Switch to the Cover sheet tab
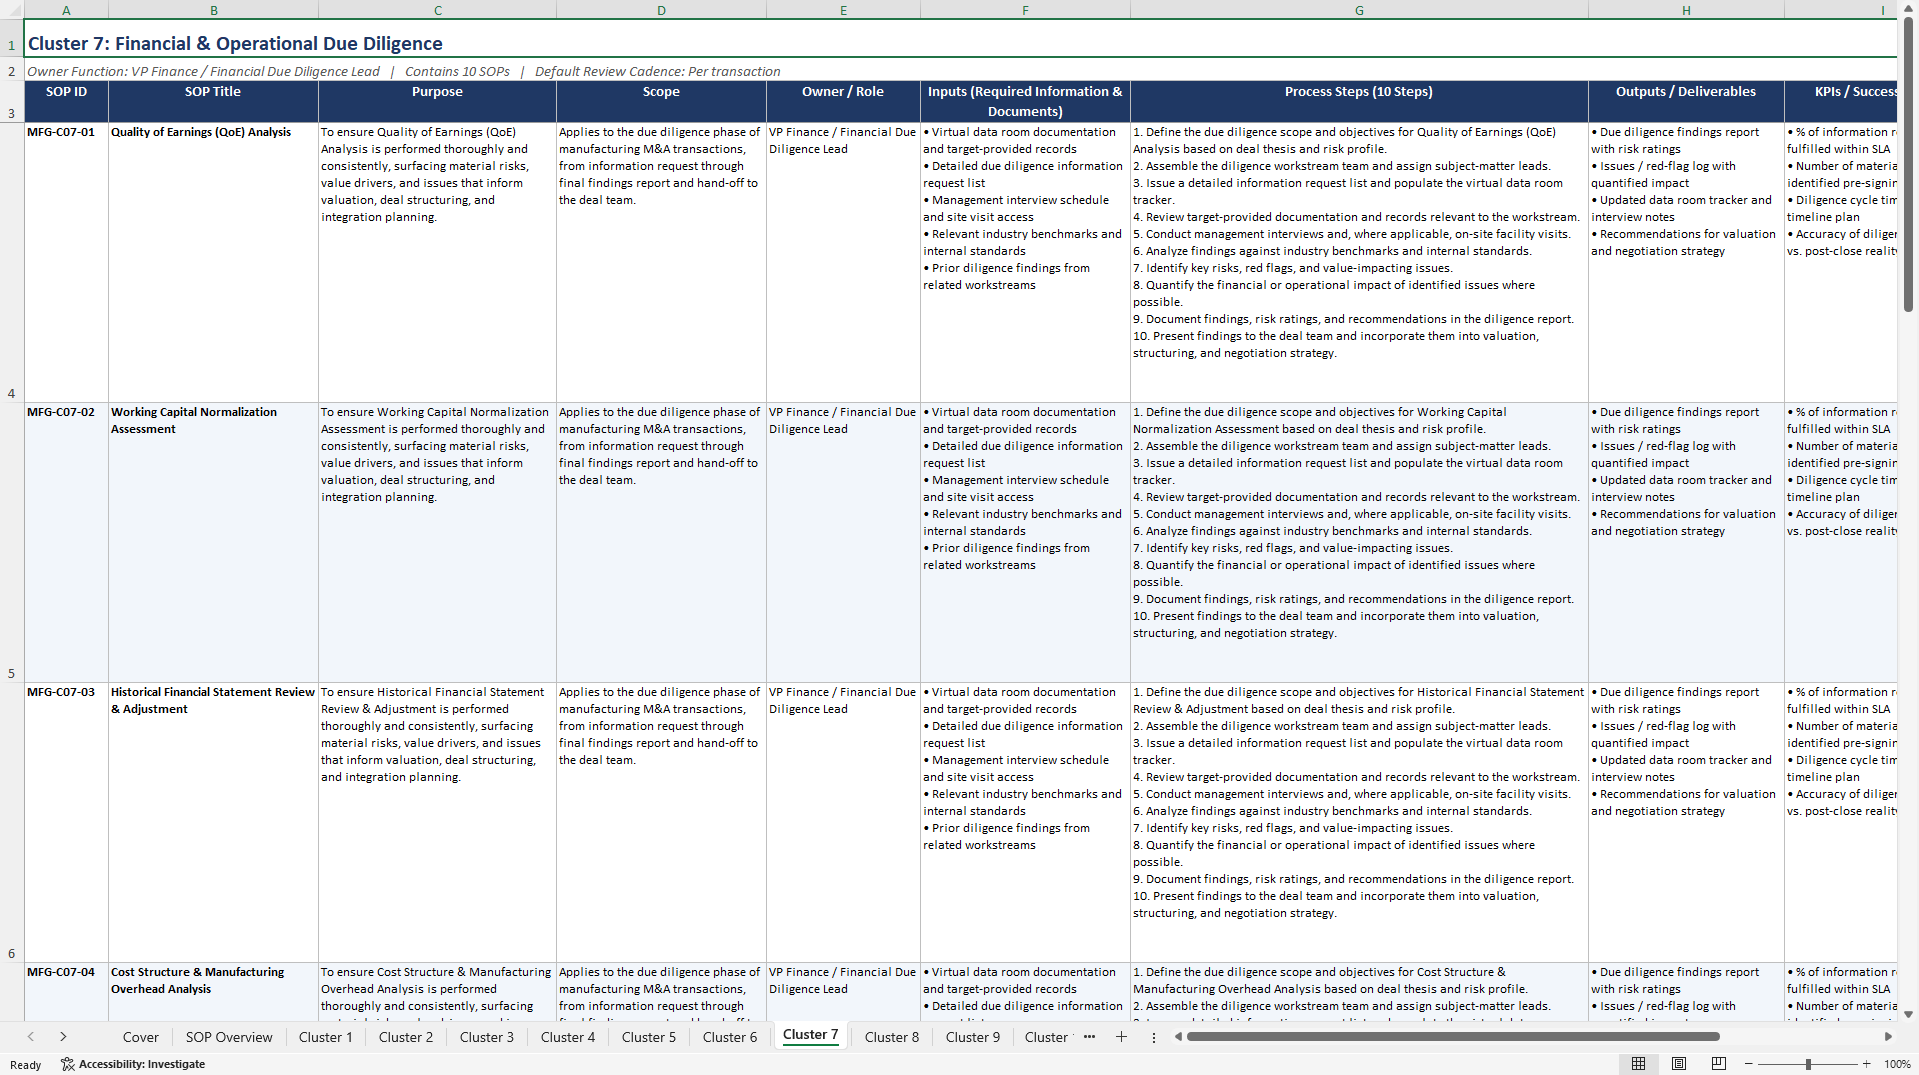Viewport: 1919px width, 1075px height. click(x=140, y=1037)
